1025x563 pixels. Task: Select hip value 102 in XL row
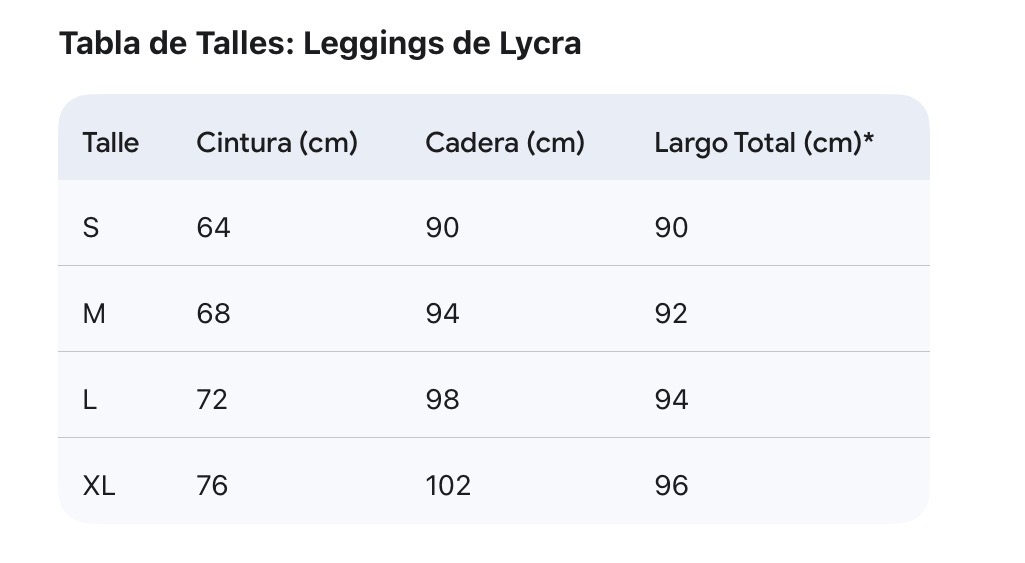(x=448, y=486)
